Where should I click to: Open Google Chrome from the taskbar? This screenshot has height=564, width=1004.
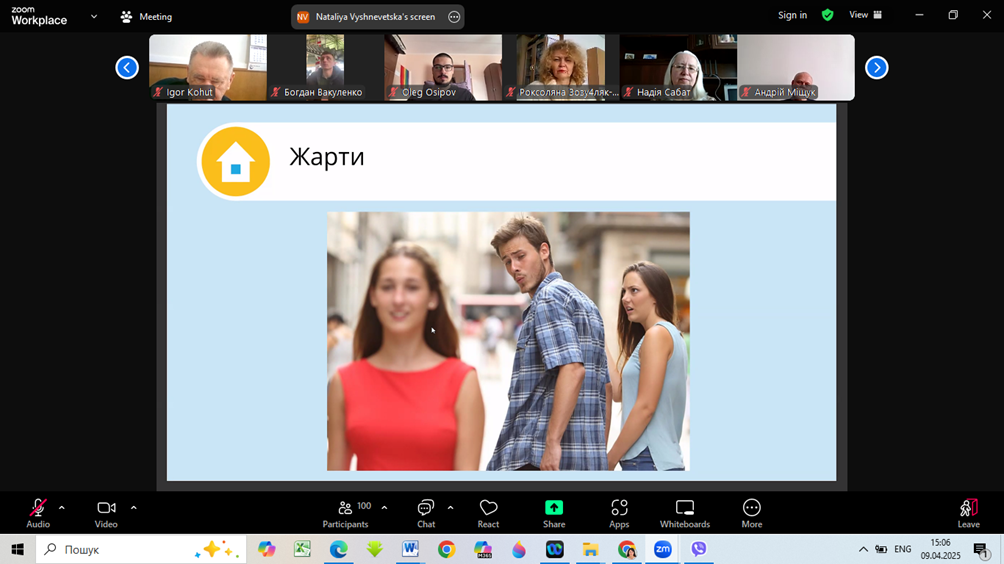(446, 550)
